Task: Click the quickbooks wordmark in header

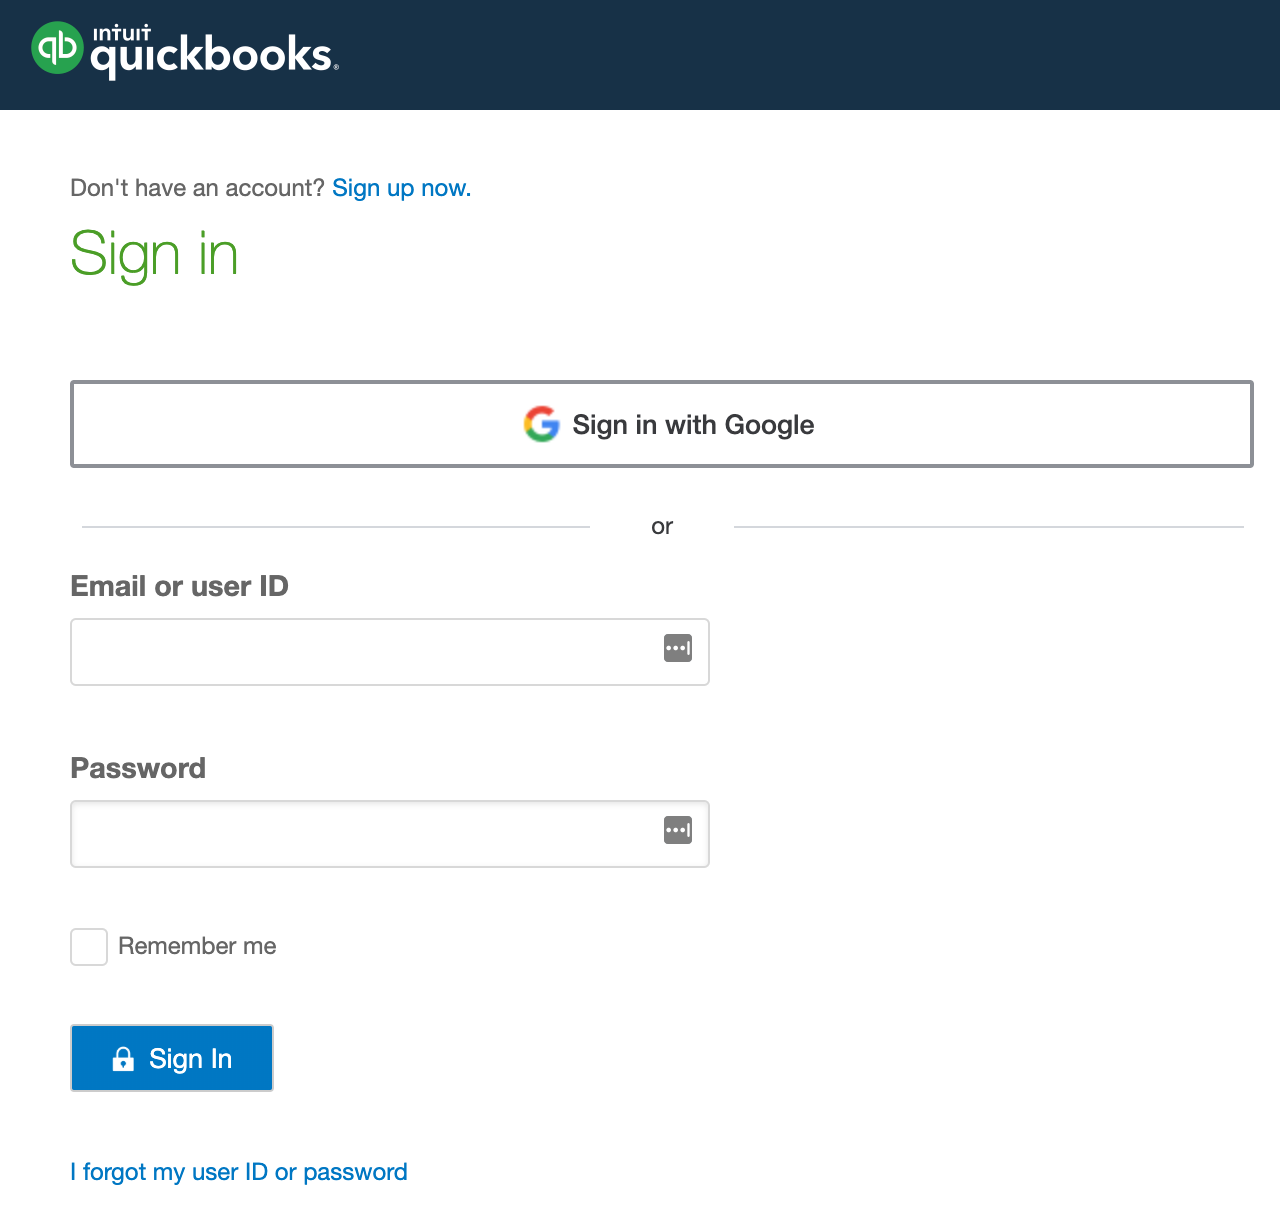Action: coord(214,56)
